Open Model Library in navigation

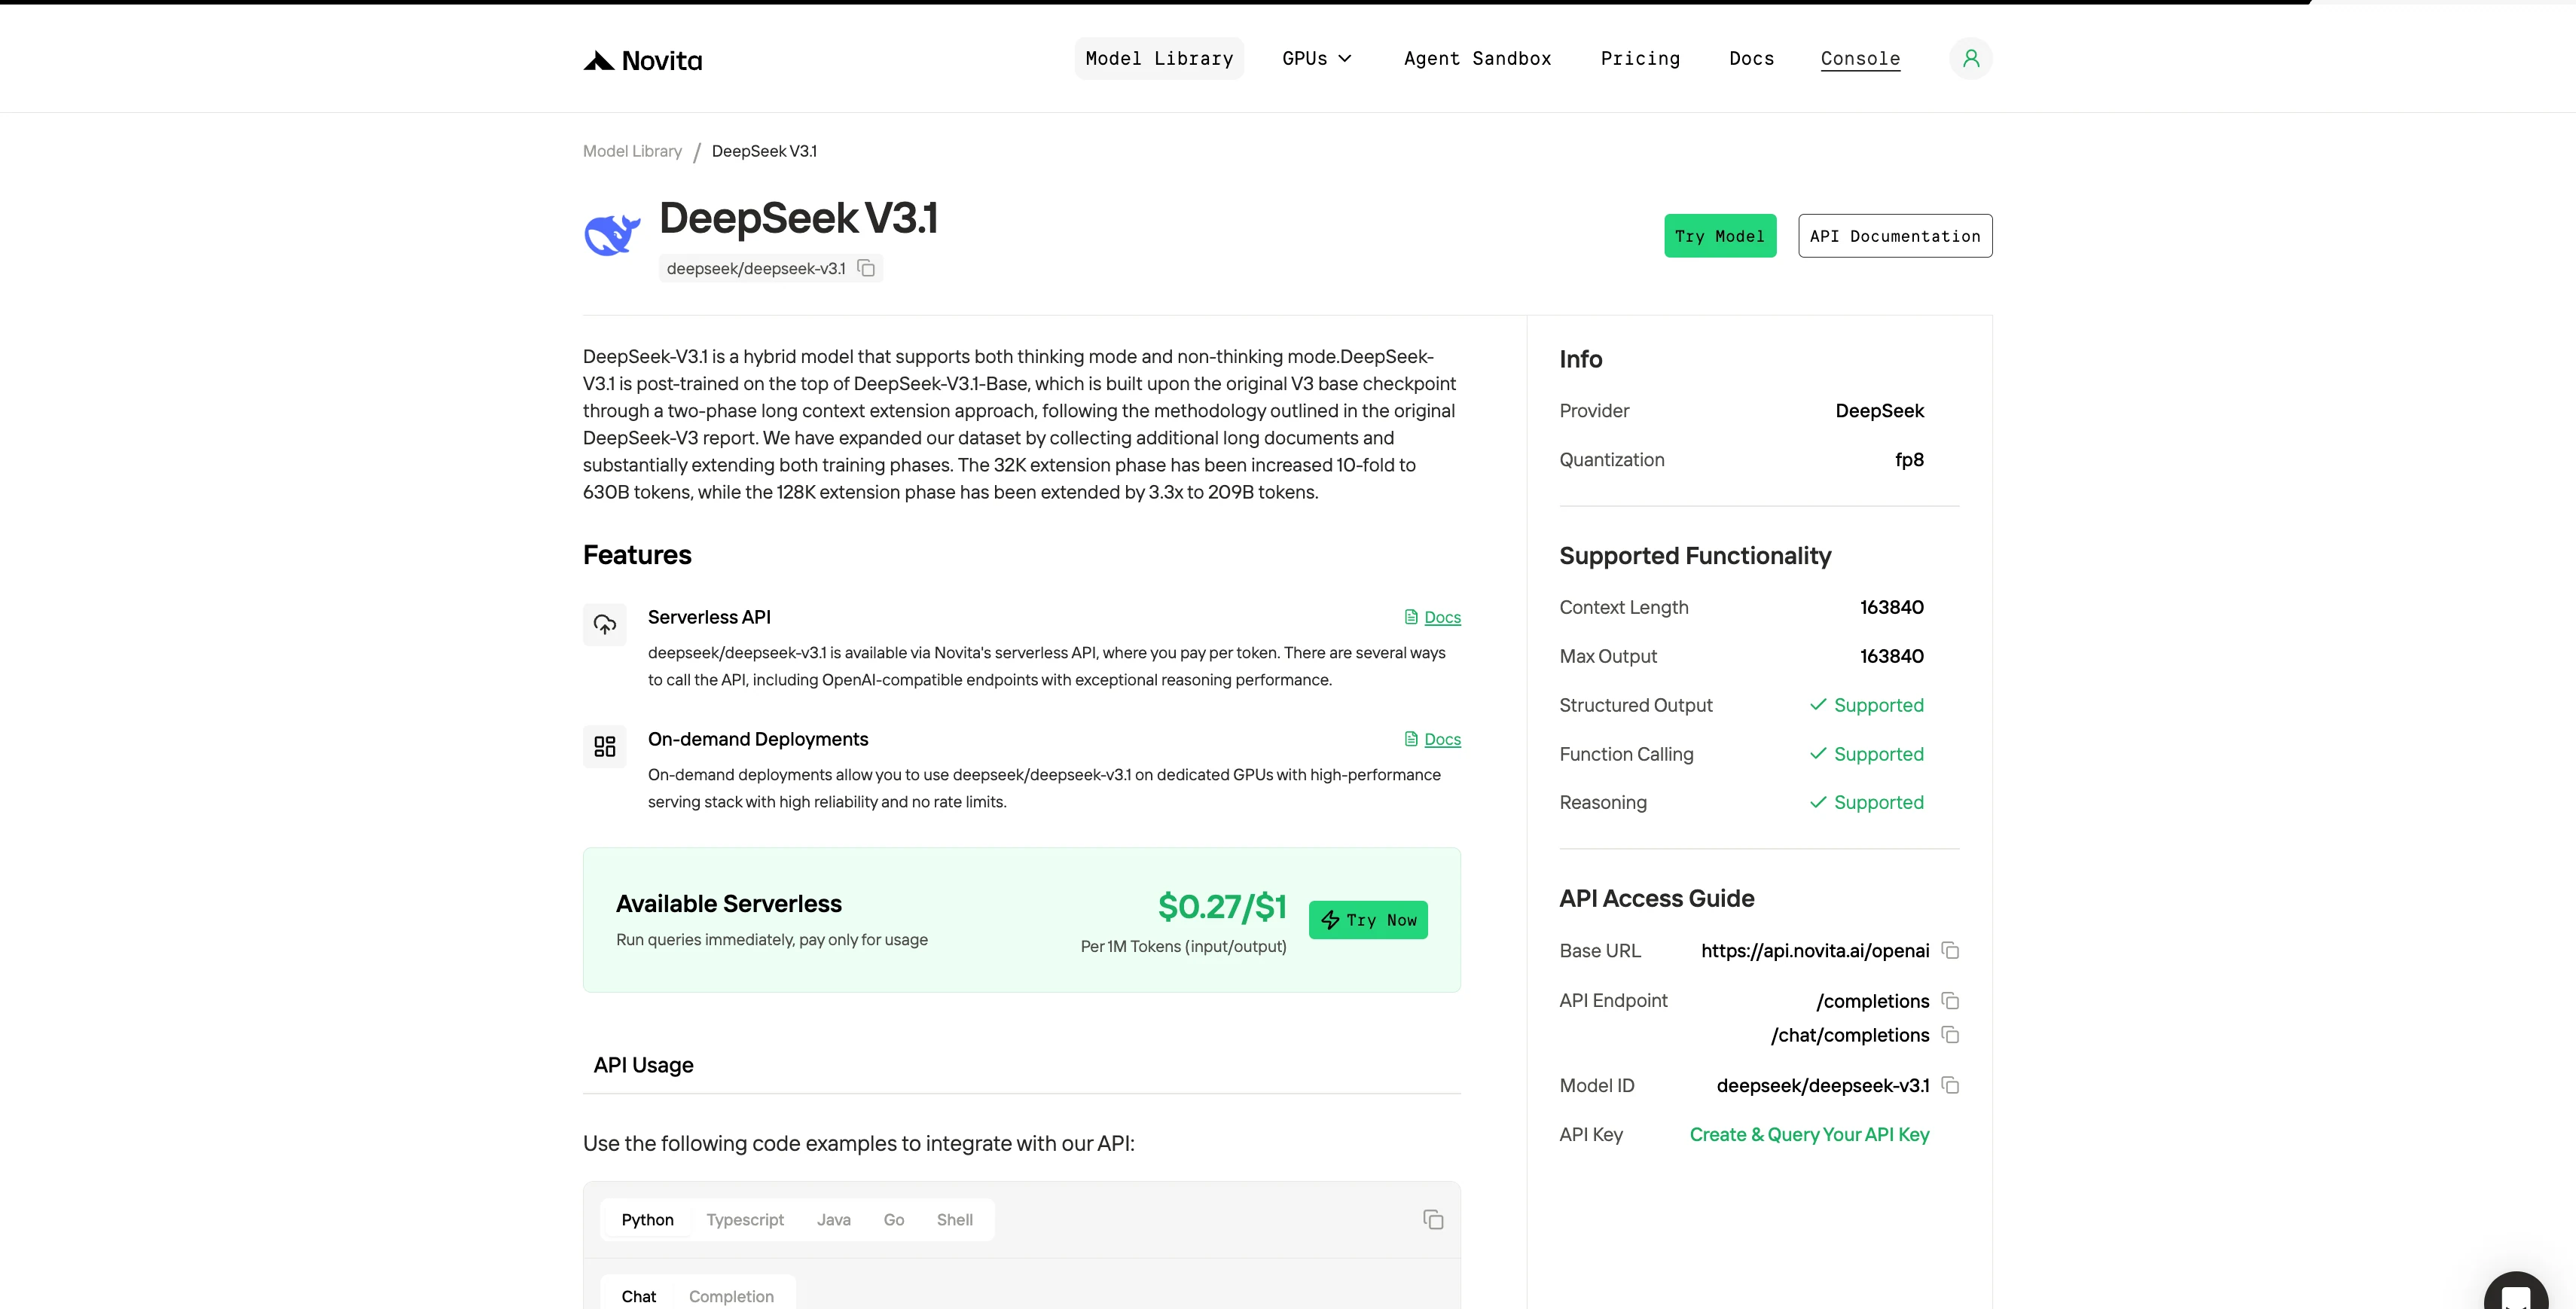(1159, 58)
